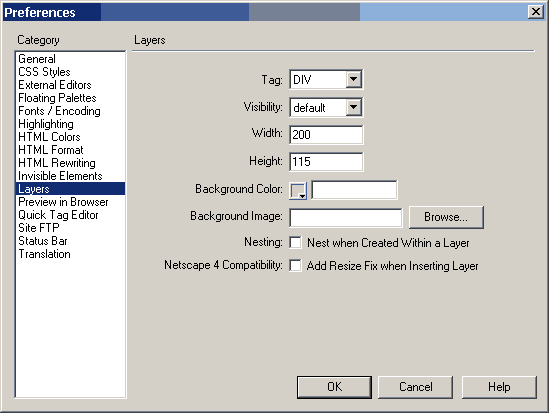This screenshot has width=549, height=413.
Task: Open Help for preferences
Action: click(499, 387)
